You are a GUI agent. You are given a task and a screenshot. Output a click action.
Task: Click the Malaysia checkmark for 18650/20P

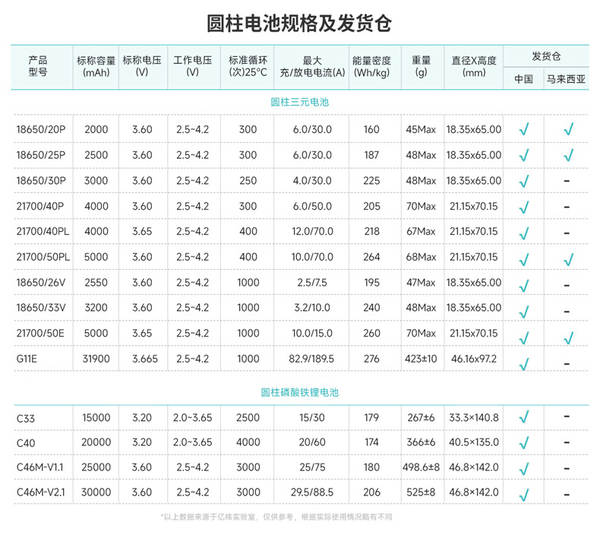[569, 129]
